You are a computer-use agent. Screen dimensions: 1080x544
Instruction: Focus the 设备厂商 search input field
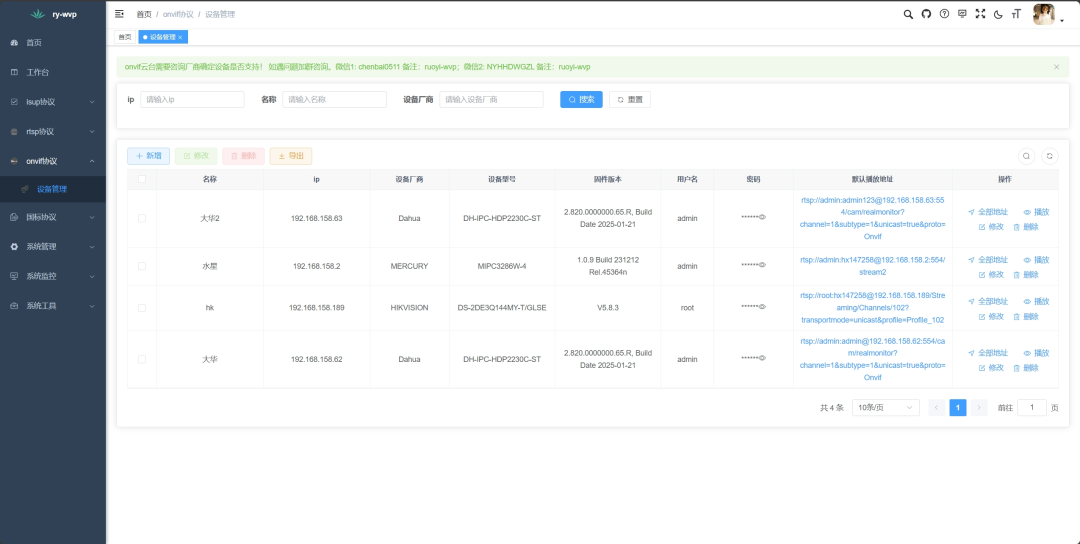(x=491, y=99)
